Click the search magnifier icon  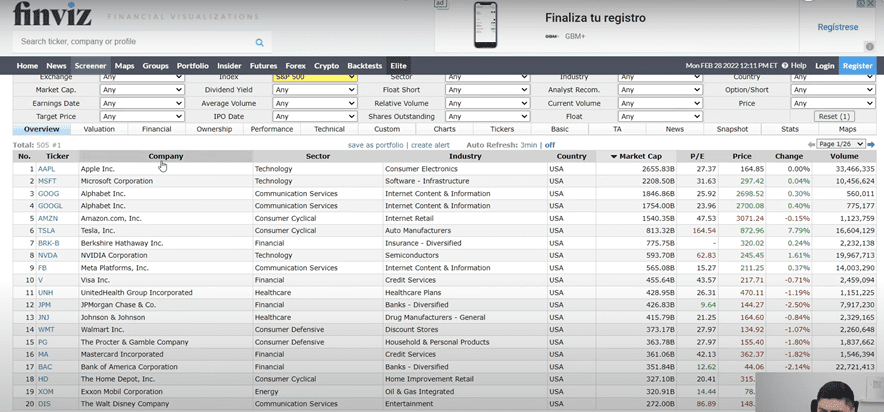coord(259,42)
